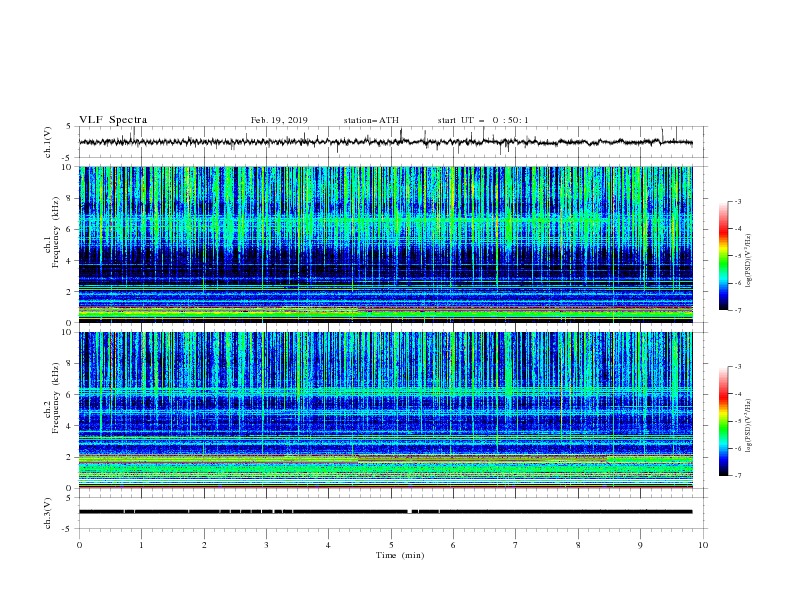Click time axis tick label "5"

pyautogui.click(x=391, y=545)
